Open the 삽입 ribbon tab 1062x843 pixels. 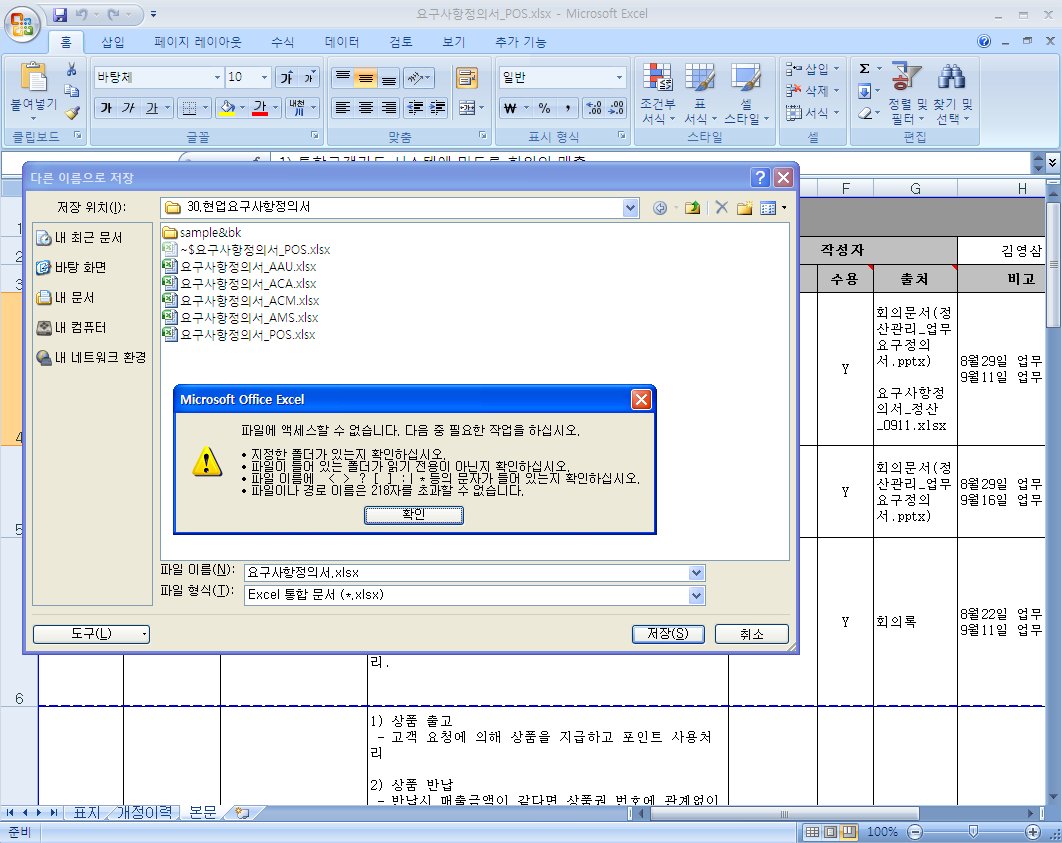pos(113,42)
